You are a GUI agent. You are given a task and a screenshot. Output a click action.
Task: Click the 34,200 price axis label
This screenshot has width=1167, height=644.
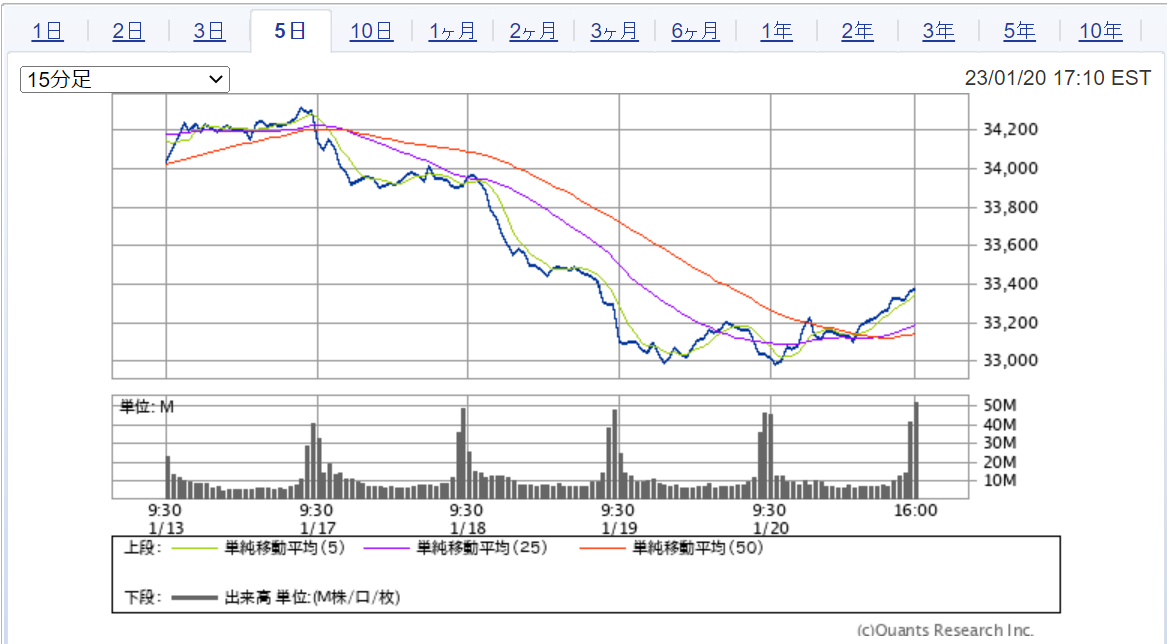pyautogui.click(x=1011, y=130)
